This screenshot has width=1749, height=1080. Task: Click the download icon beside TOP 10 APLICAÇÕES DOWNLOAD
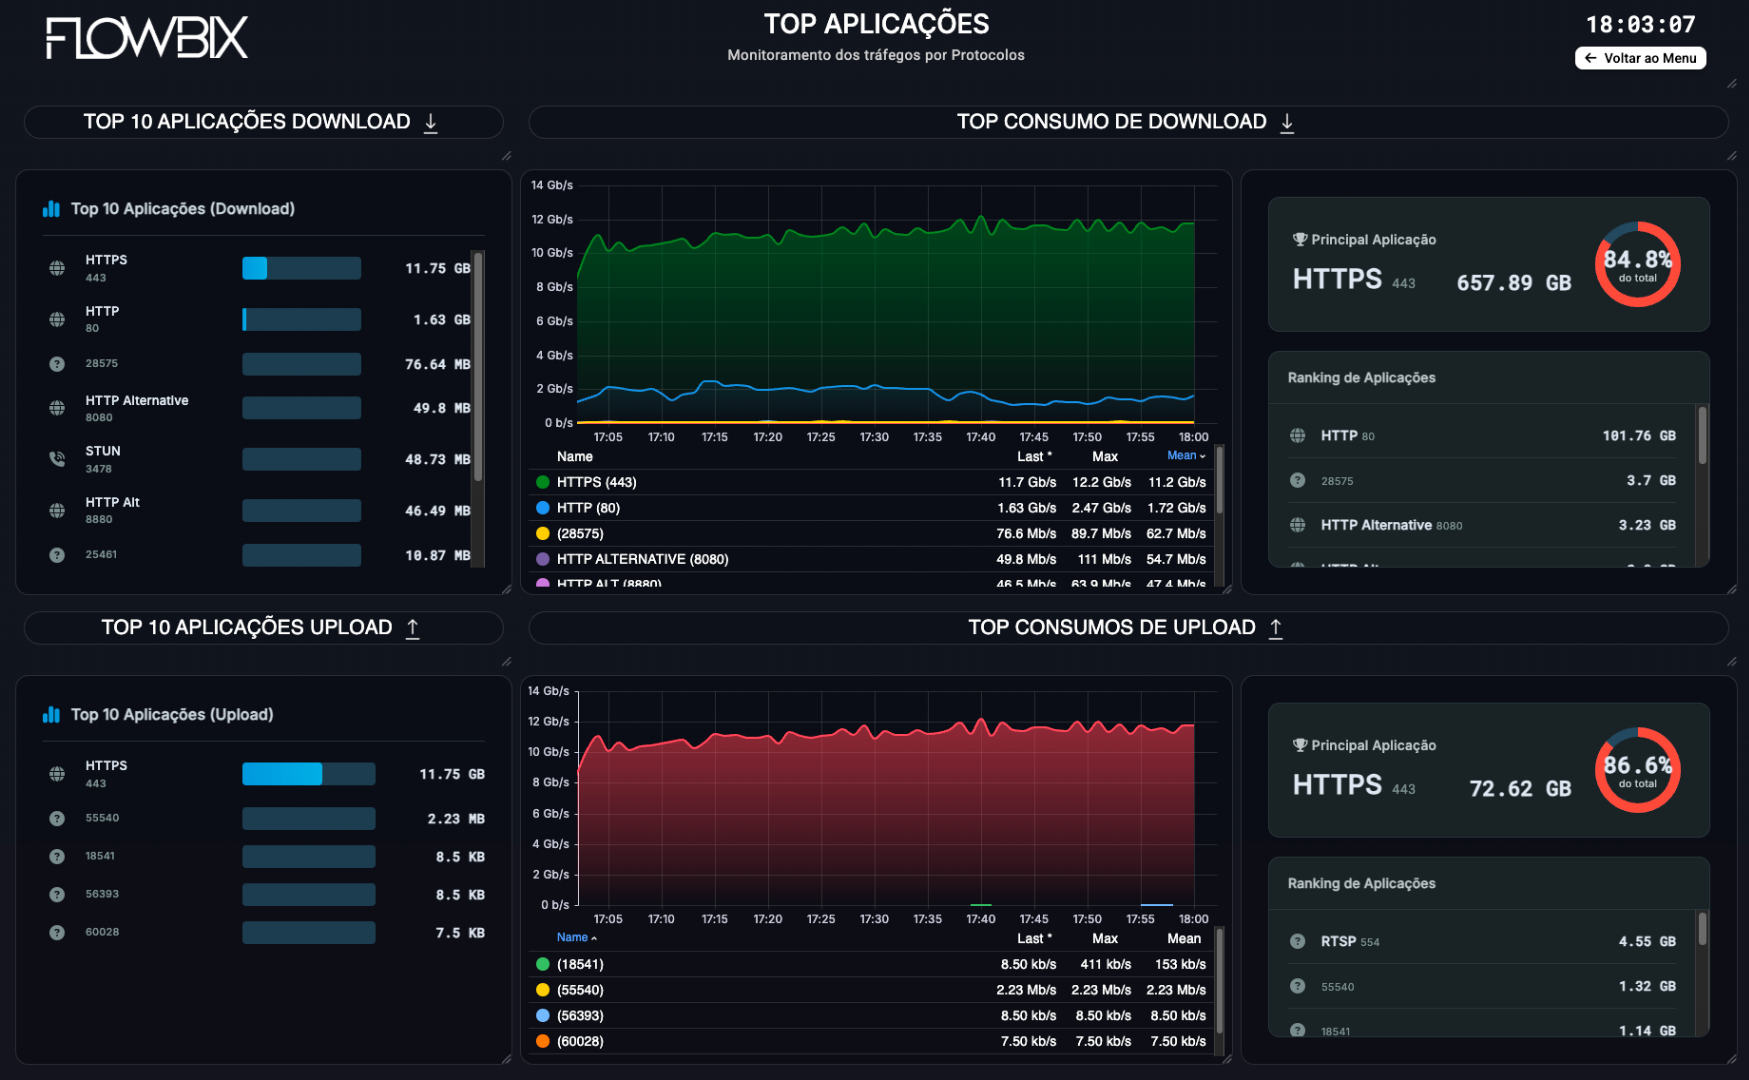431,122
